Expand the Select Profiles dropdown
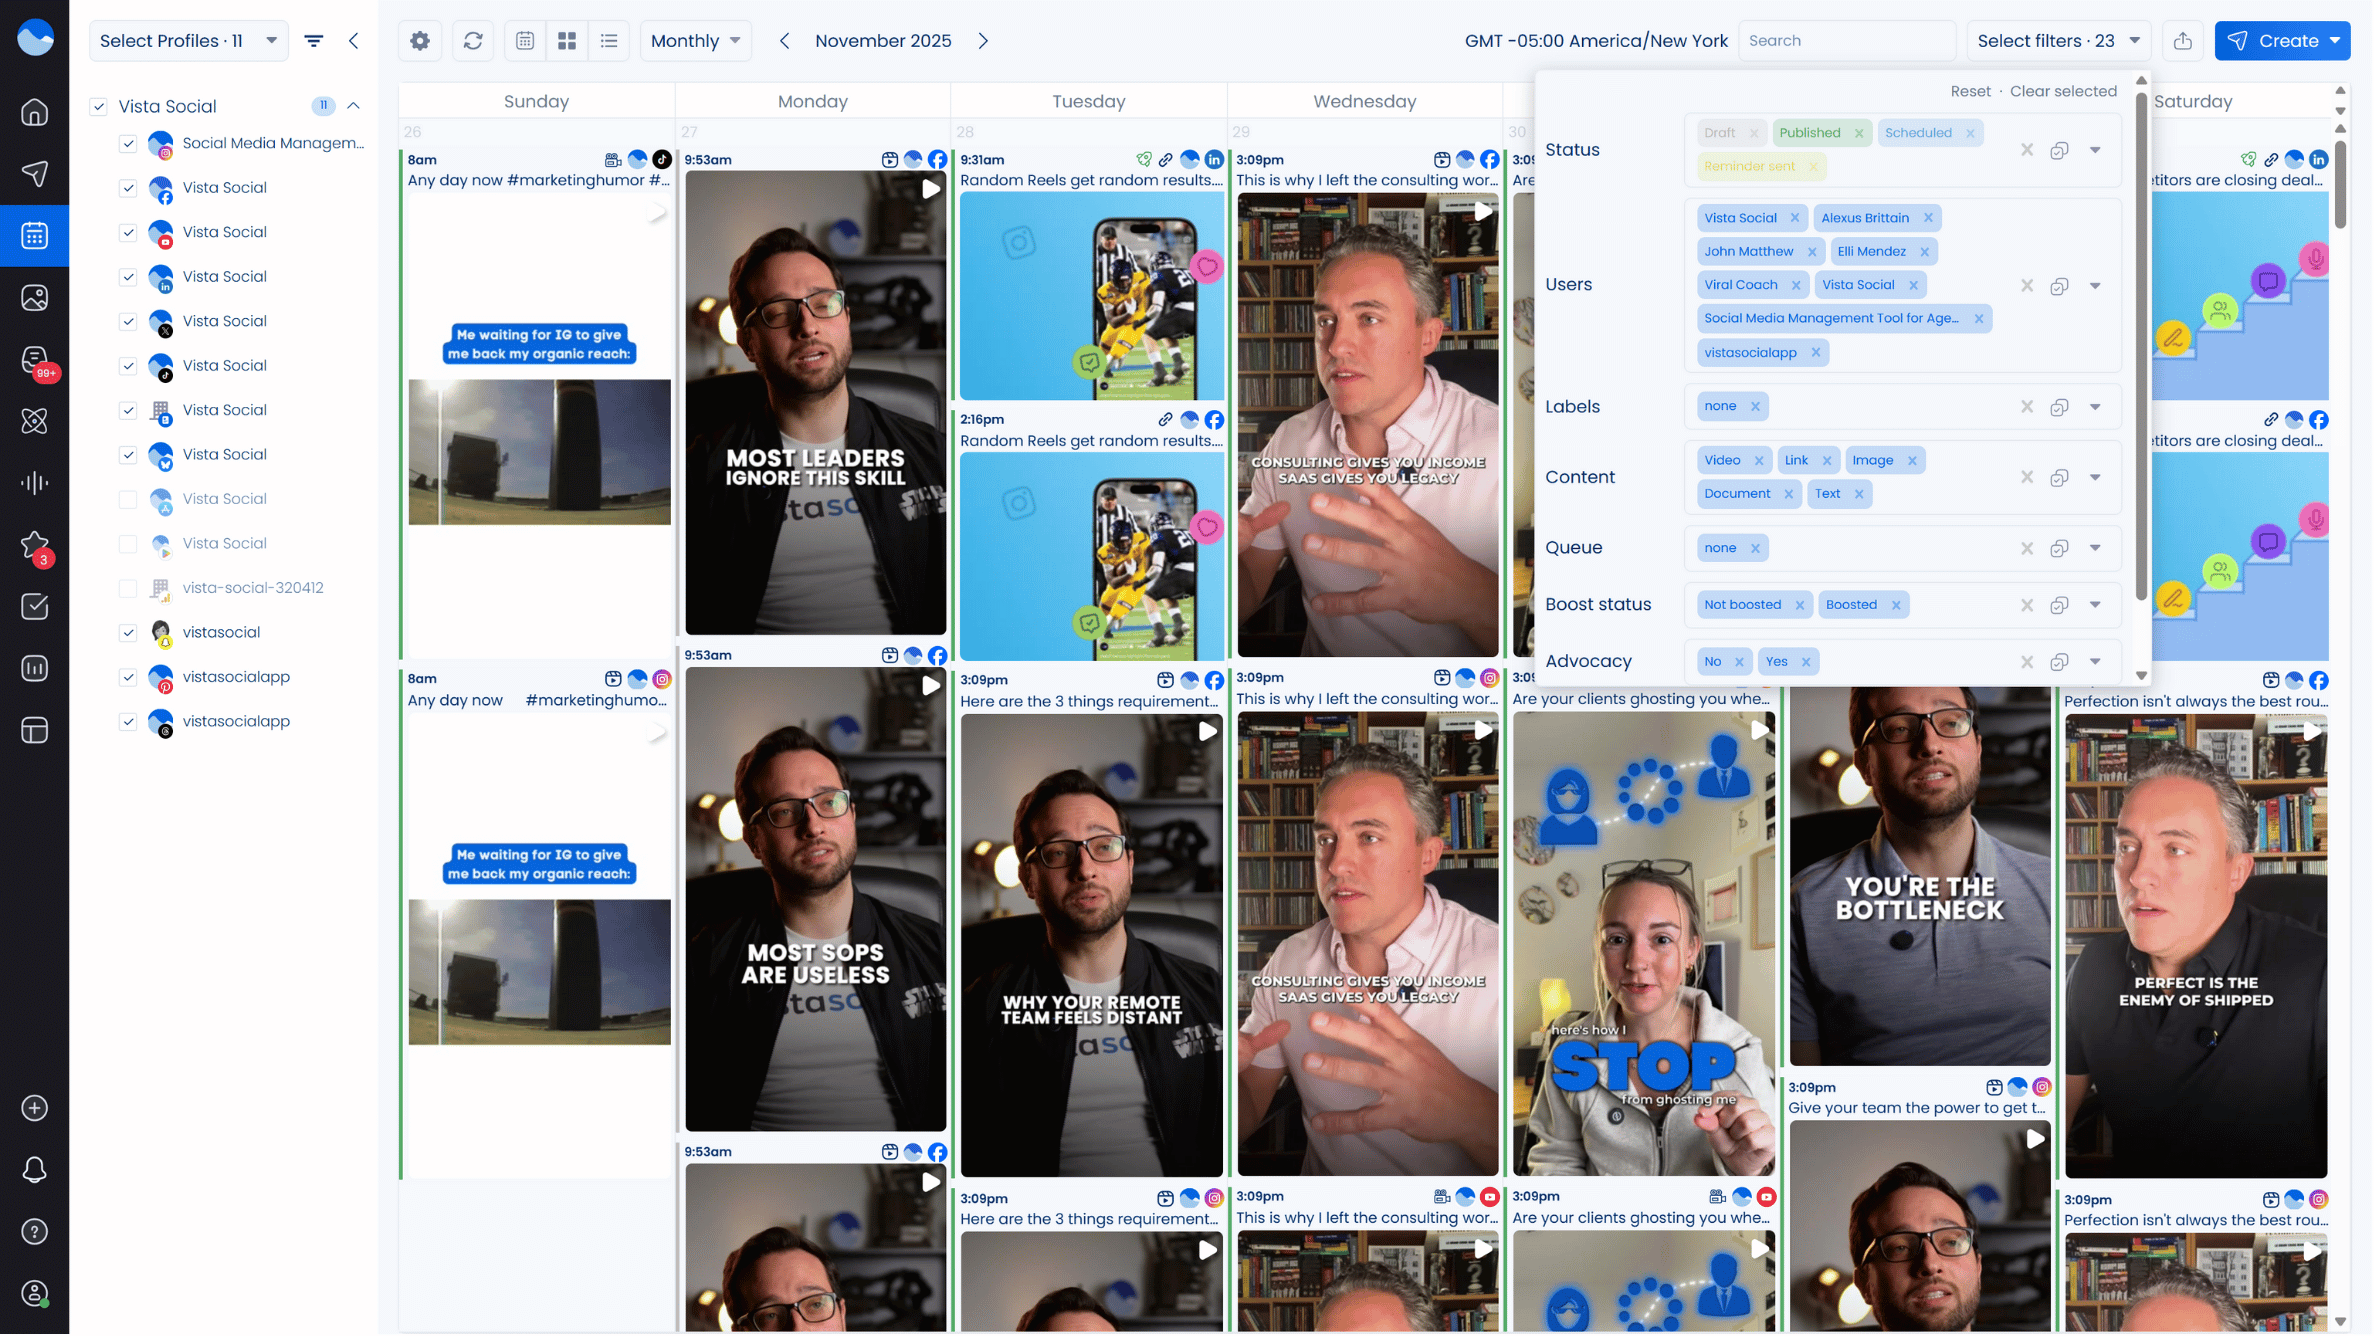Image resolution: width=2374 pixels, height=1336 pixels. point(188,41)
